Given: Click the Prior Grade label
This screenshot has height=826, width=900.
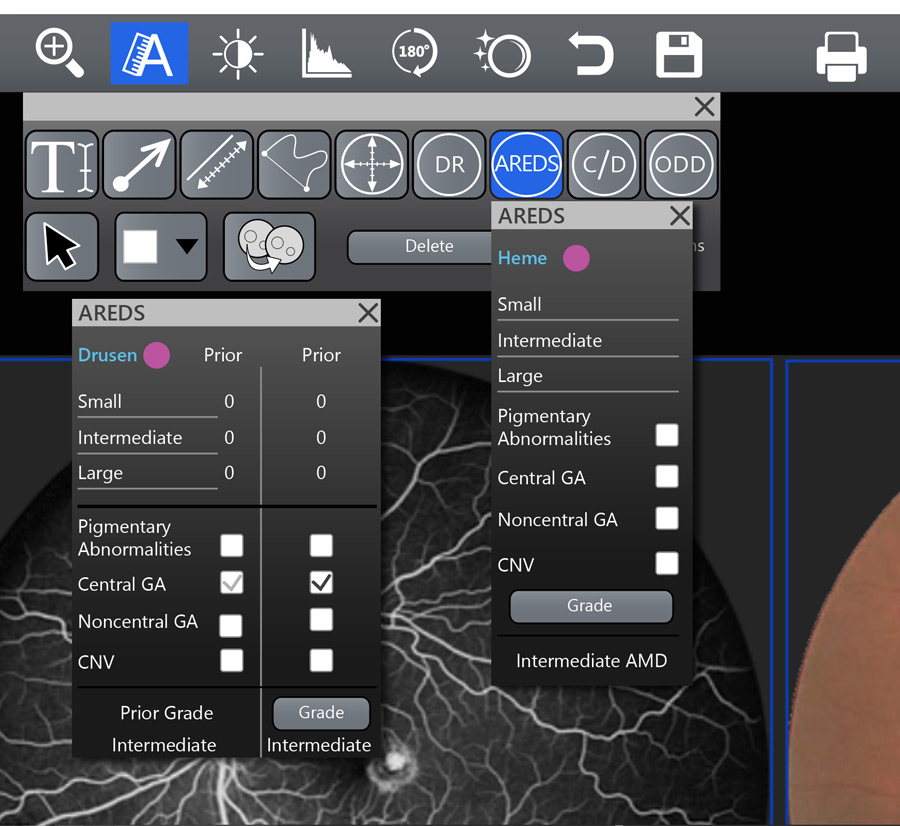Looking at the screenshot, I should 166,713.
